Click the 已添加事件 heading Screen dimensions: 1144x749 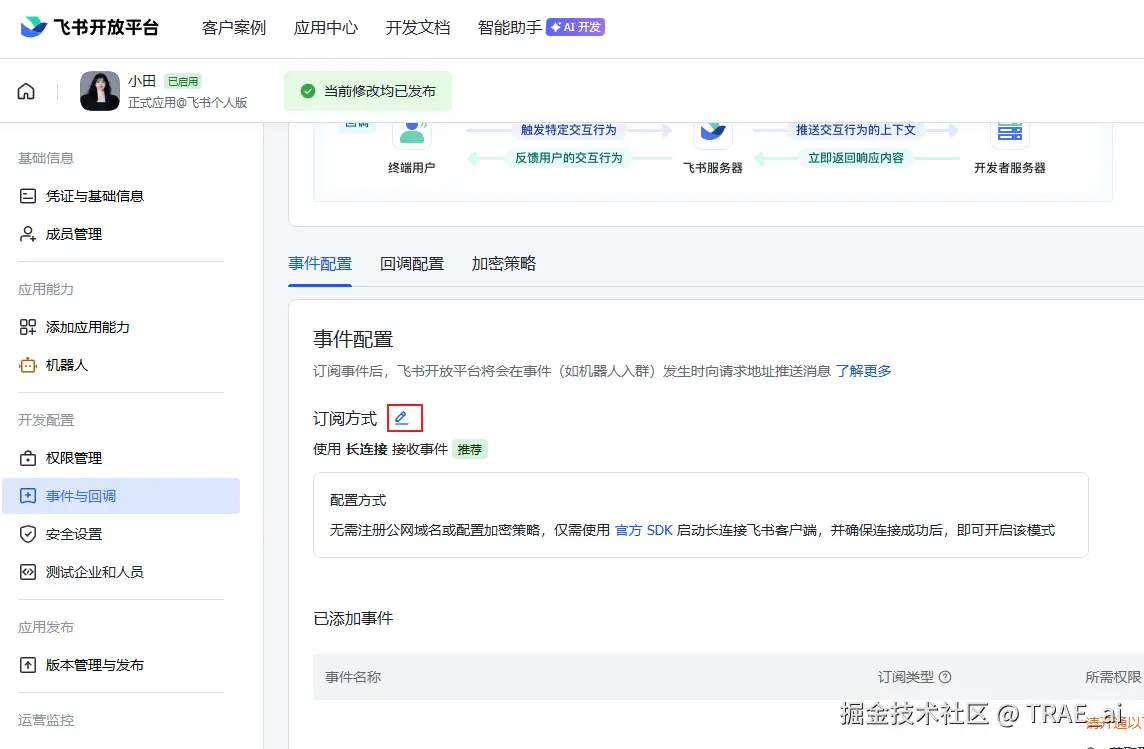(353, 619)
